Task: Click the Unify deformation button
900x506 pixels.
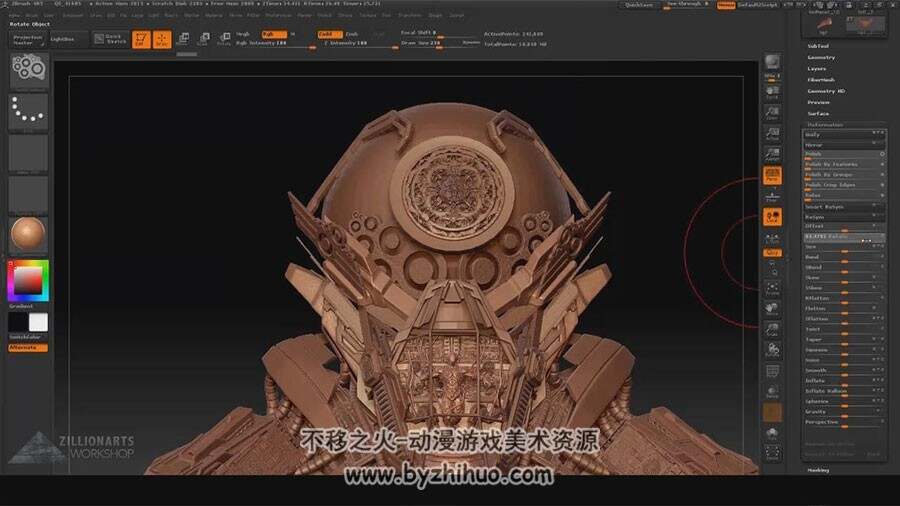Action: (844, 135)
